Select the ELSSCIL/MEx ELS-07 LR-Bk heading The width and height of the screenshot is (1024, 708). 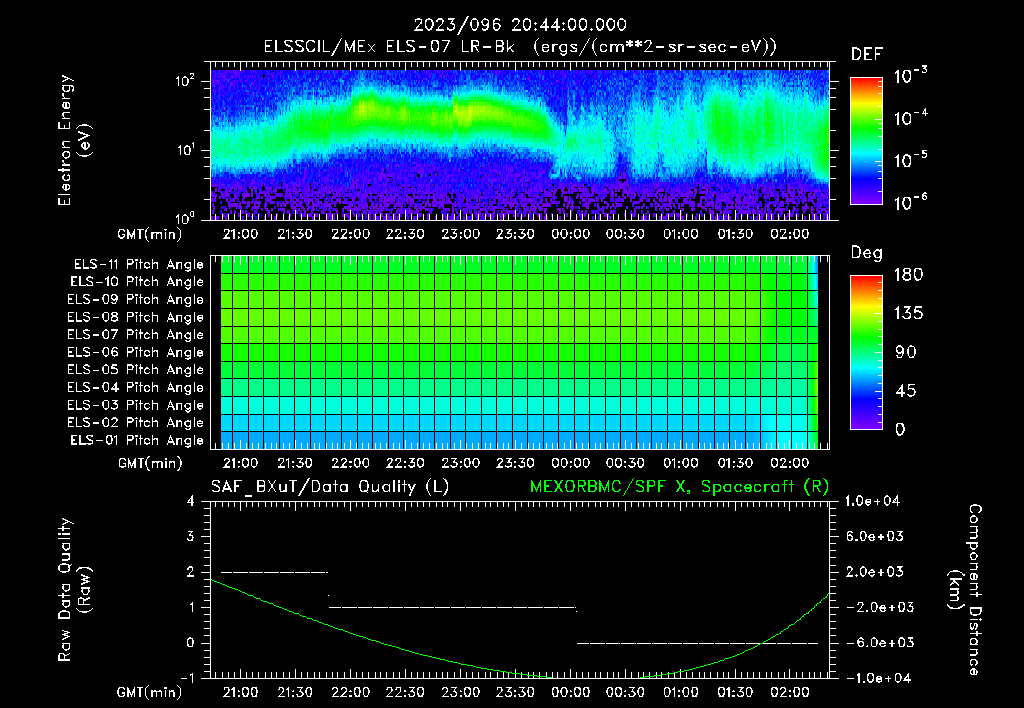(389, 47)
